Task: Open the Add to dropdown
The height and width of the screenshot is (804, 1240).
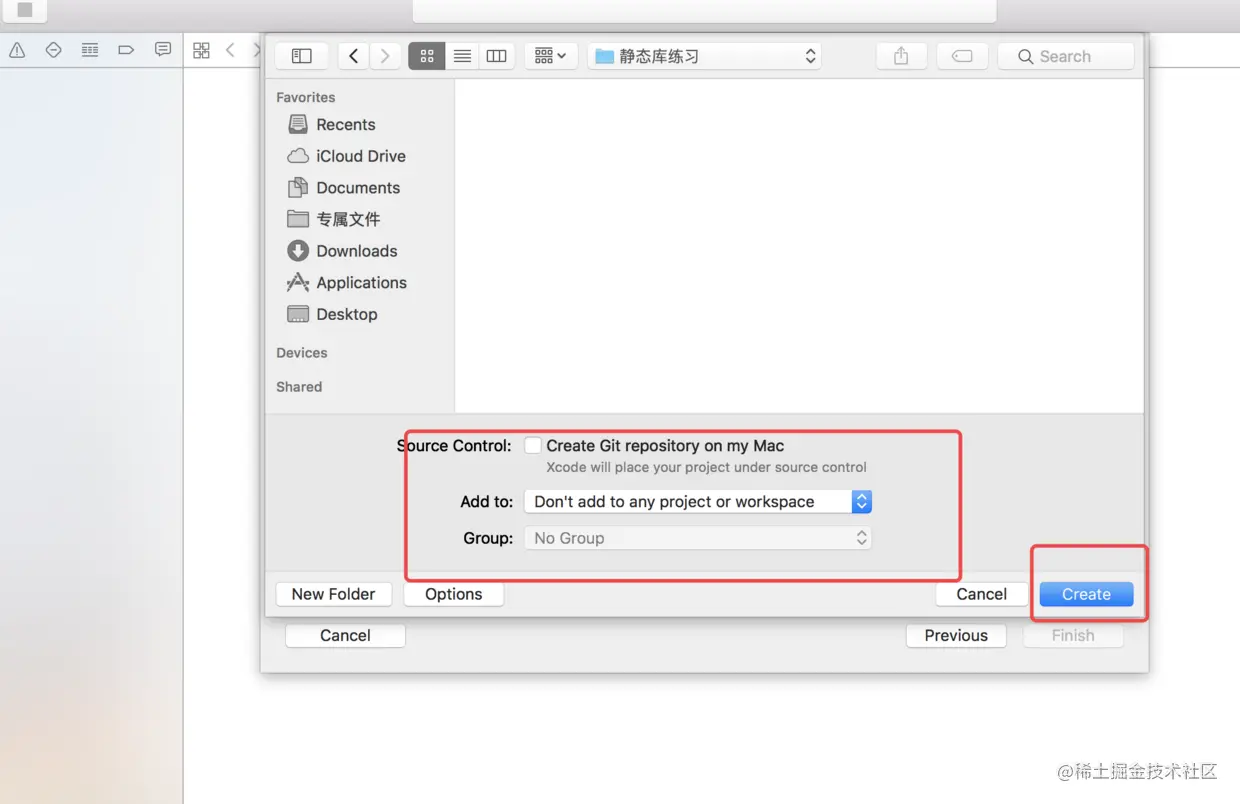Action: coord(698,502)
